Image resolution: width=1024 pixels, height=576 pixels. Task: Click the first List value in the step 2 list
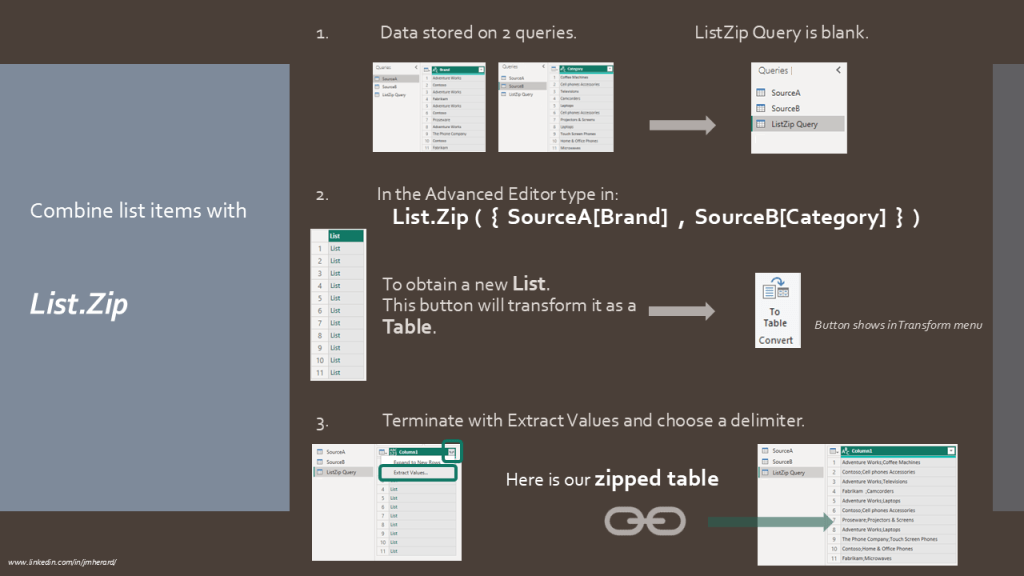tap(335, 248)
